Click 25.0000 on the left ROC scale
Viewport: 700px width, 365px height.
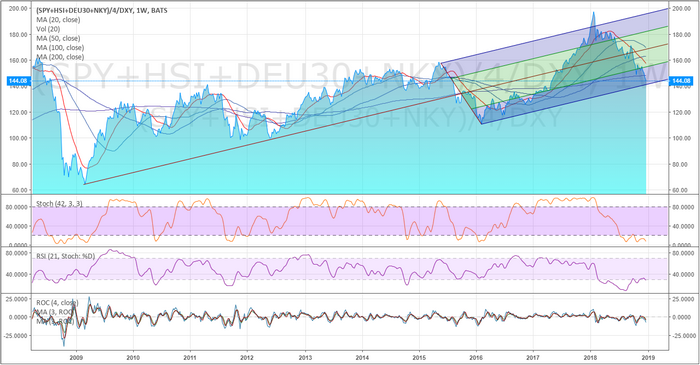[17, 299]
